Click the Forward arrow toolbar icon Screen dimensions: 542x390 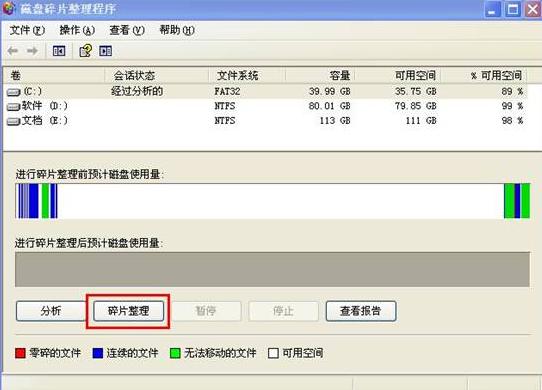pyautogui.click(x=32, y=51)
